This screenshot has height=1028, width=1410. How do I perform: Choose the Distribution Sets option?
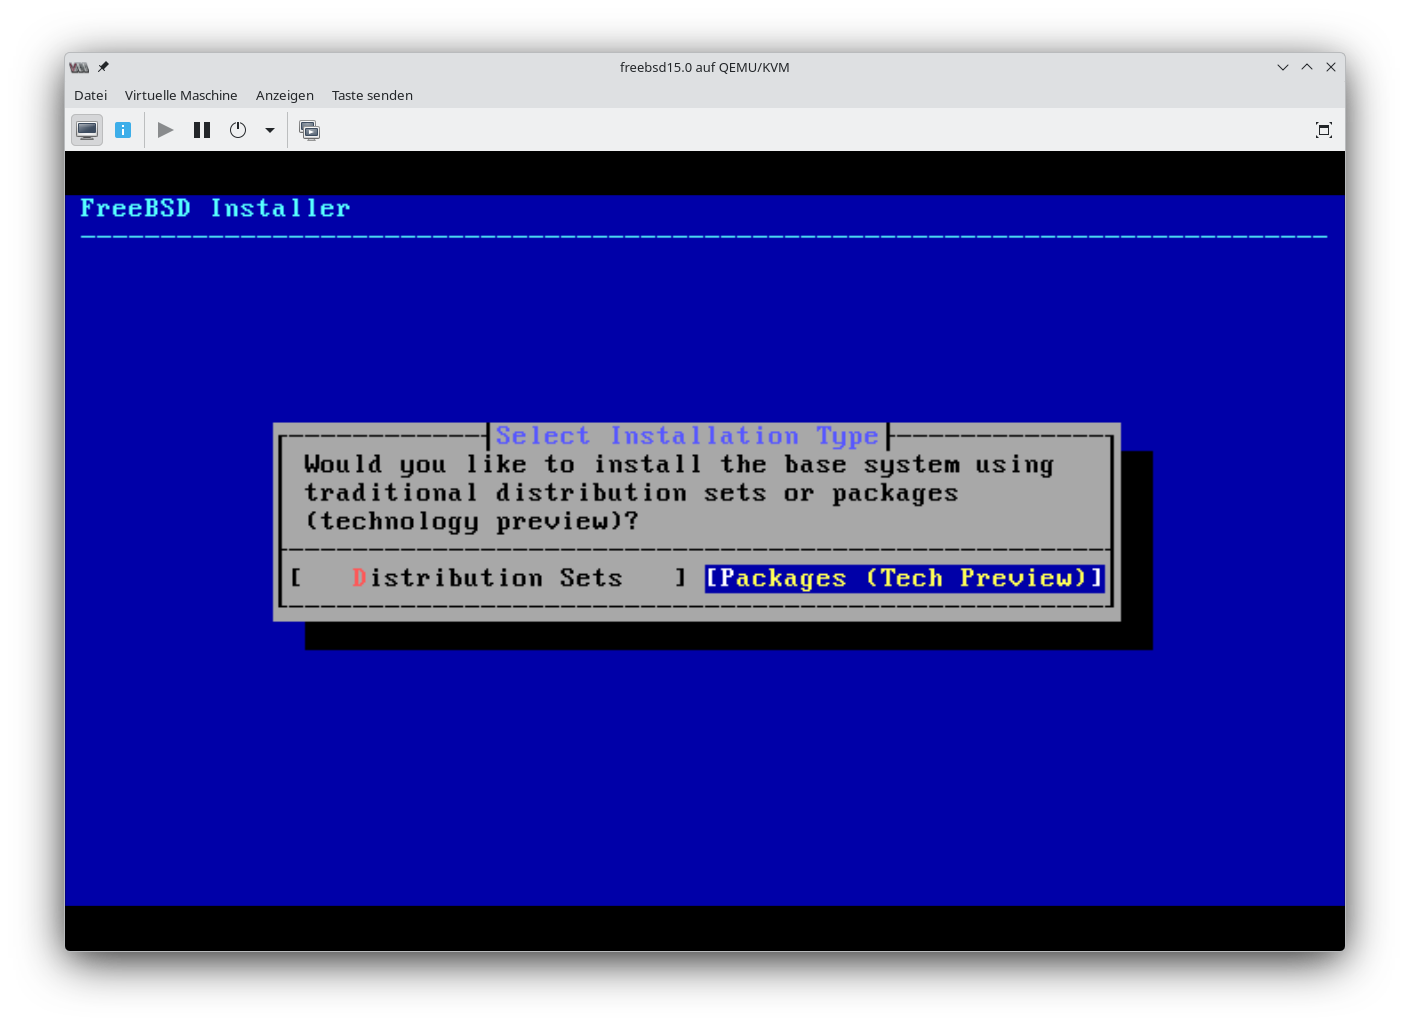488,578
